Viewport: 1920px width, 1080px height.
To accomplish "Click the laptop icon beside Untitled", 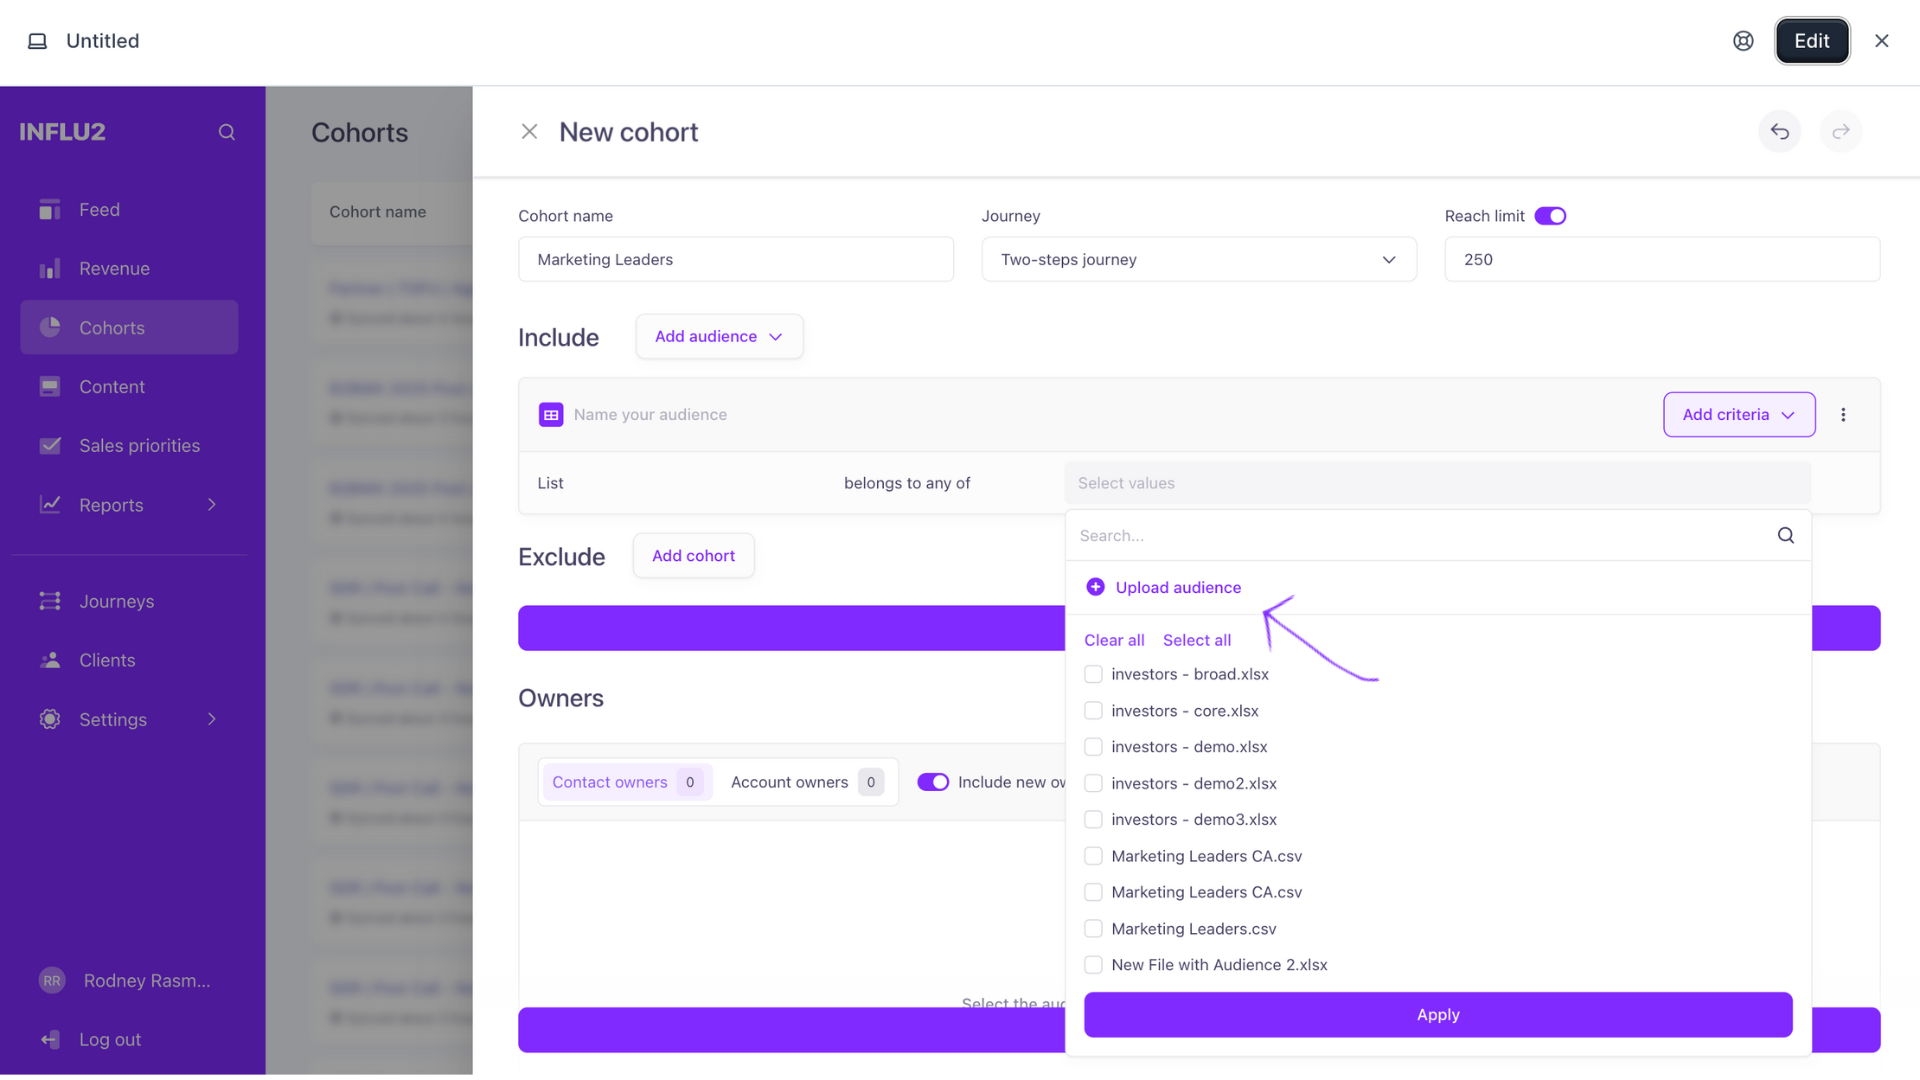I will tap(37, 41).
